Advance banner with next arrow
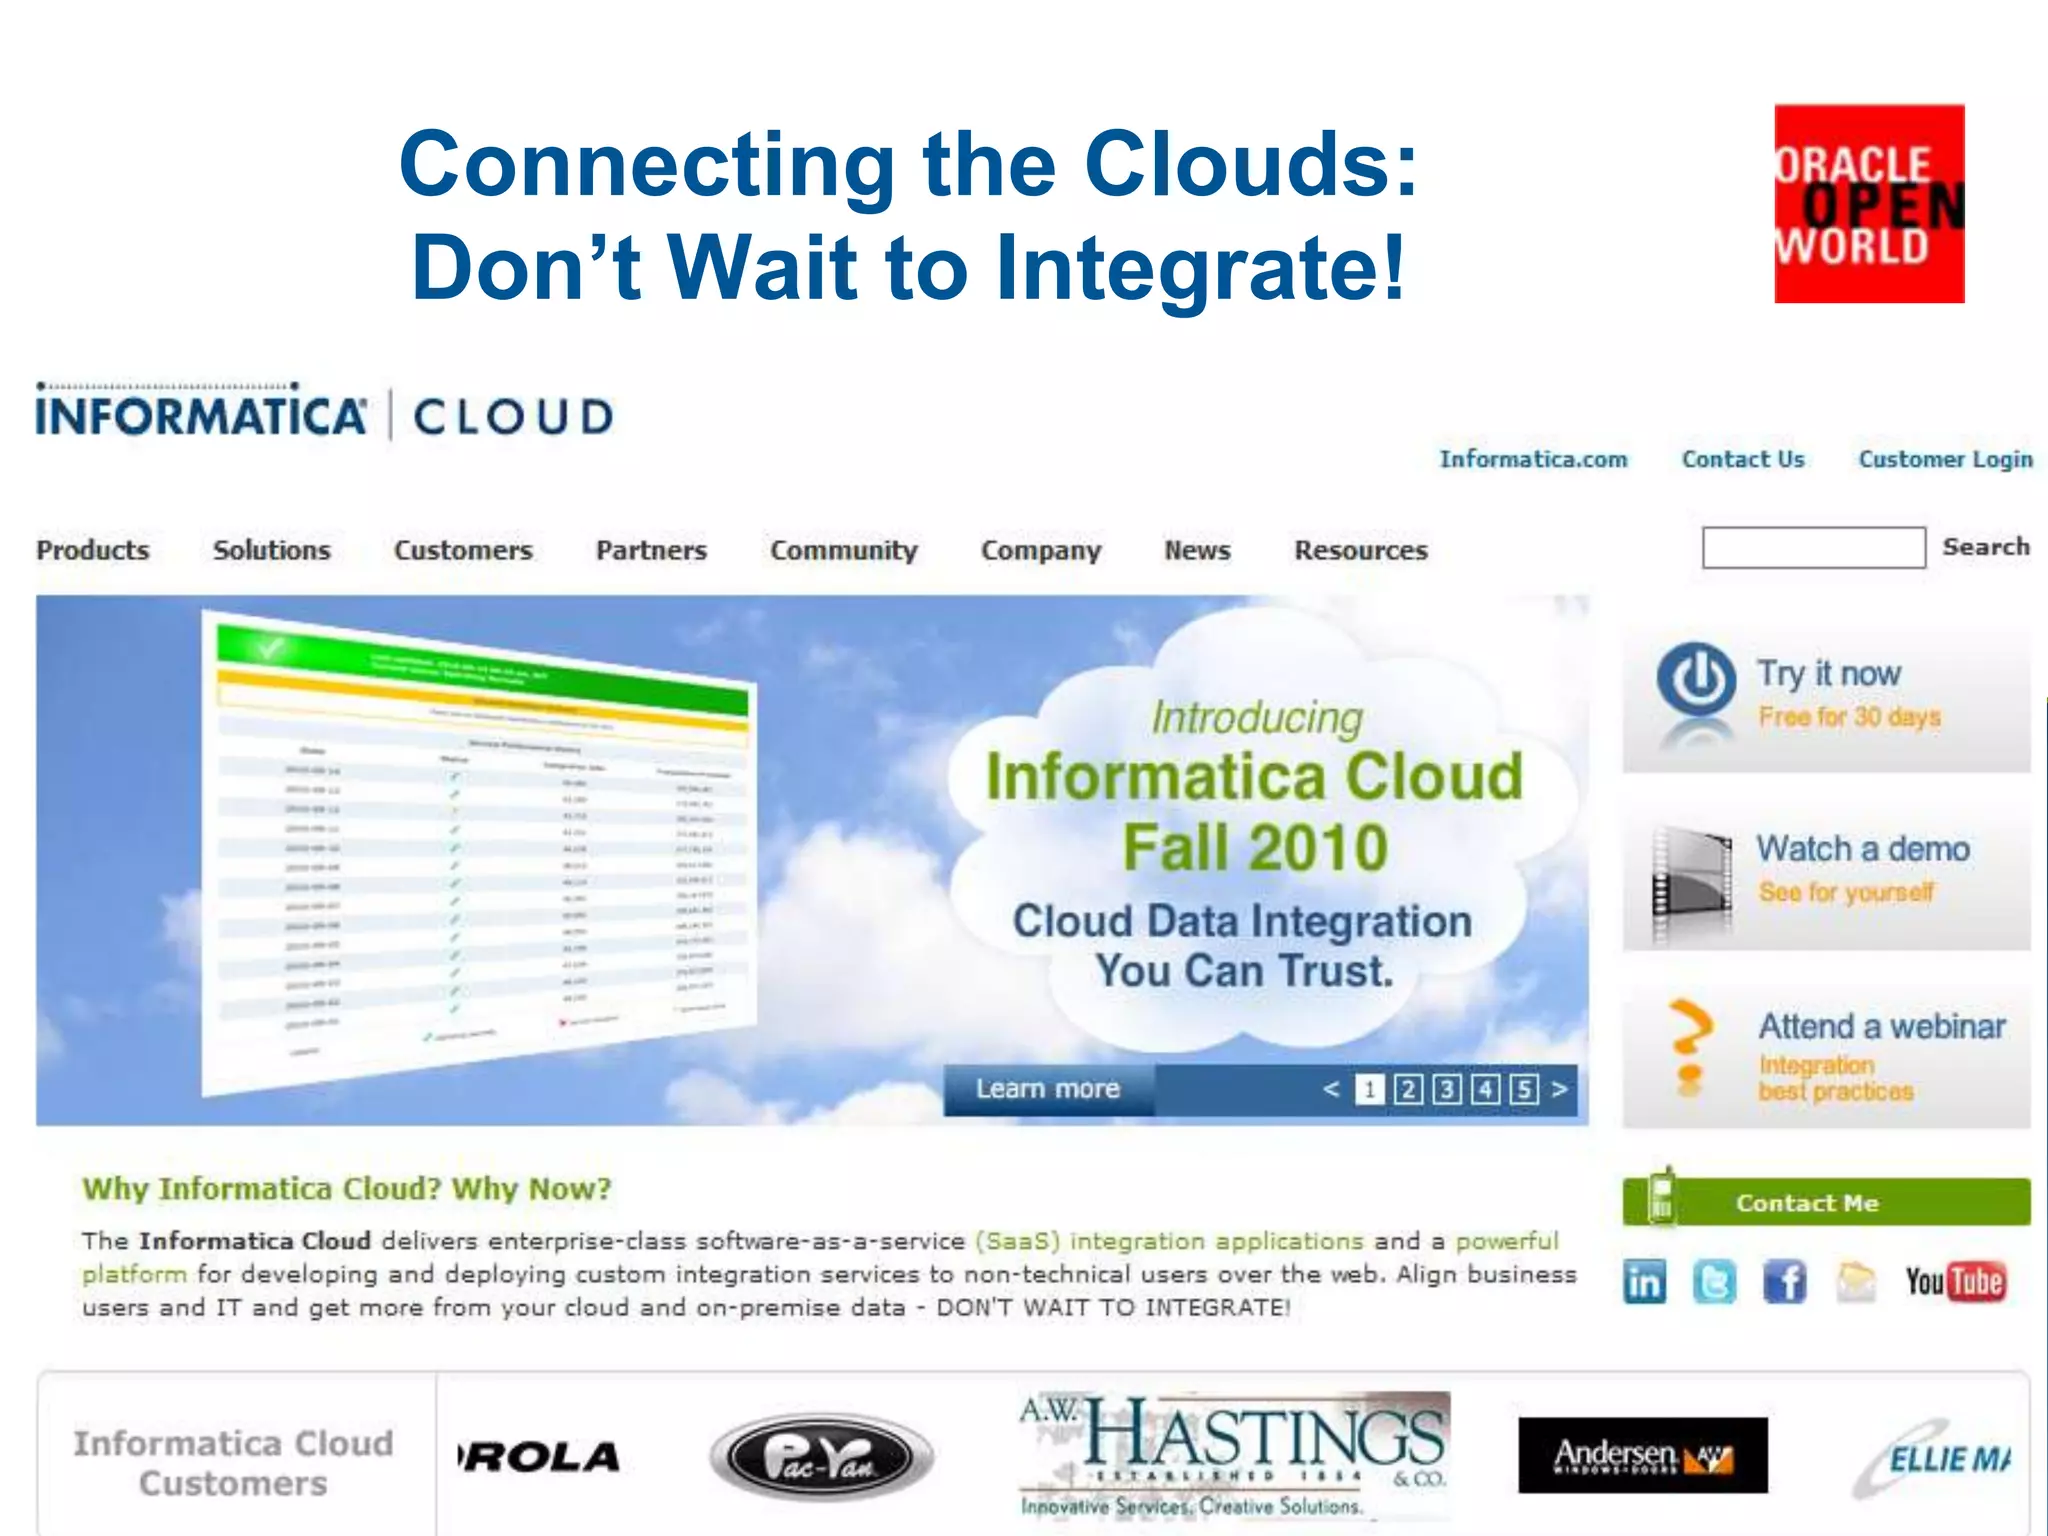Viewport: 2048px width, 1536px height. [x=1559, y=1089]
